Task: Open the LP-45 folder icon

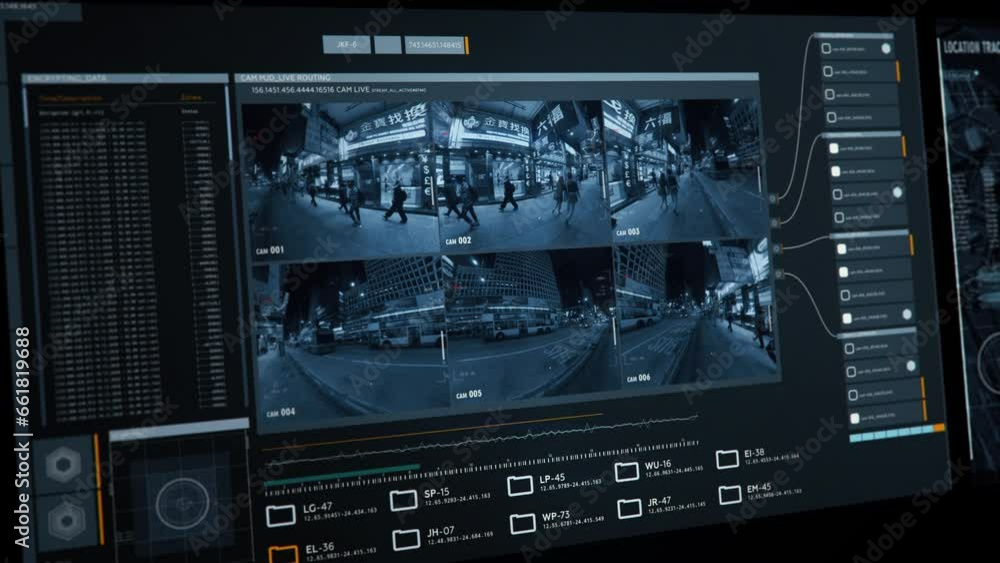Action: tap(520, 485)
